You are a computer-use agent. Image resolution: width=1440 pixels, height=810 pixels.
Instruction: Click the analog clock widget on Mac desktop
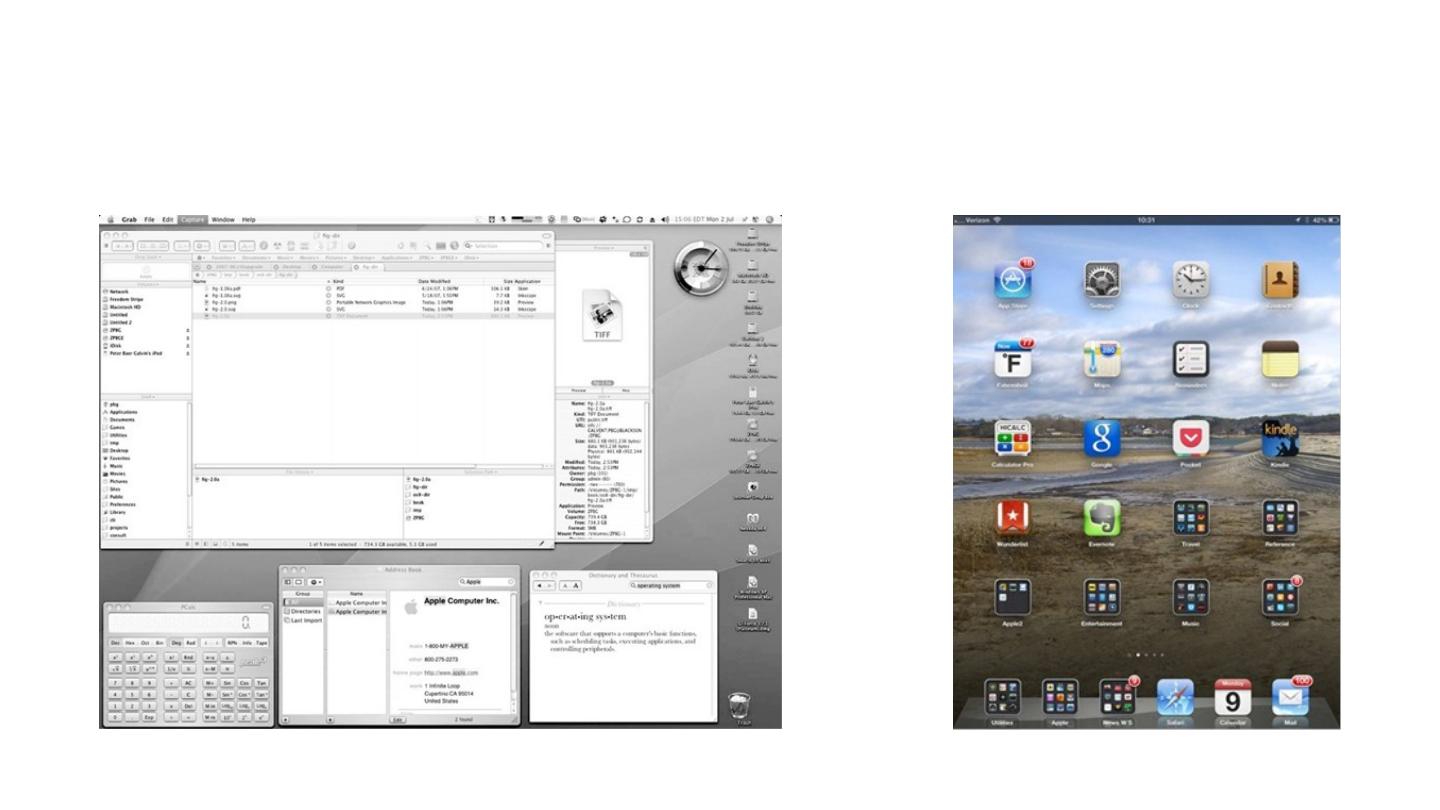(x=701, y=269)
